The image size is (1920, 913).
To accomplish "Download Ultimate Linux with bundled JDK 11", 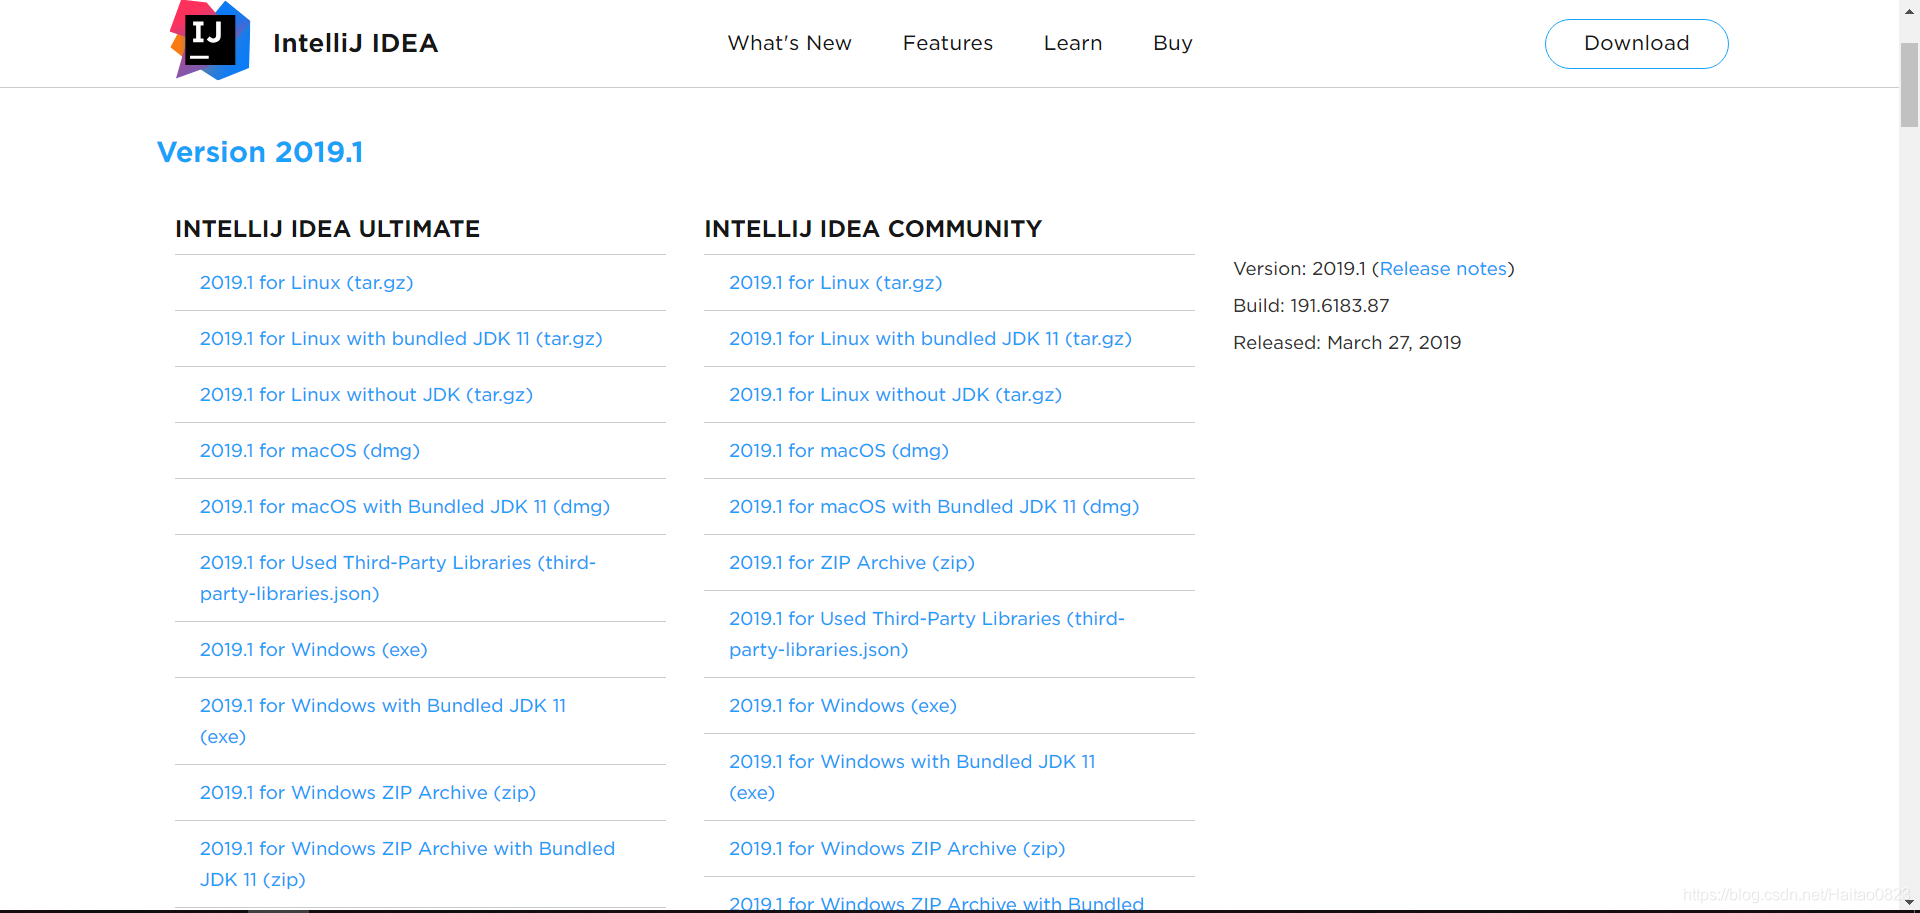I will (x=401, y=339).
